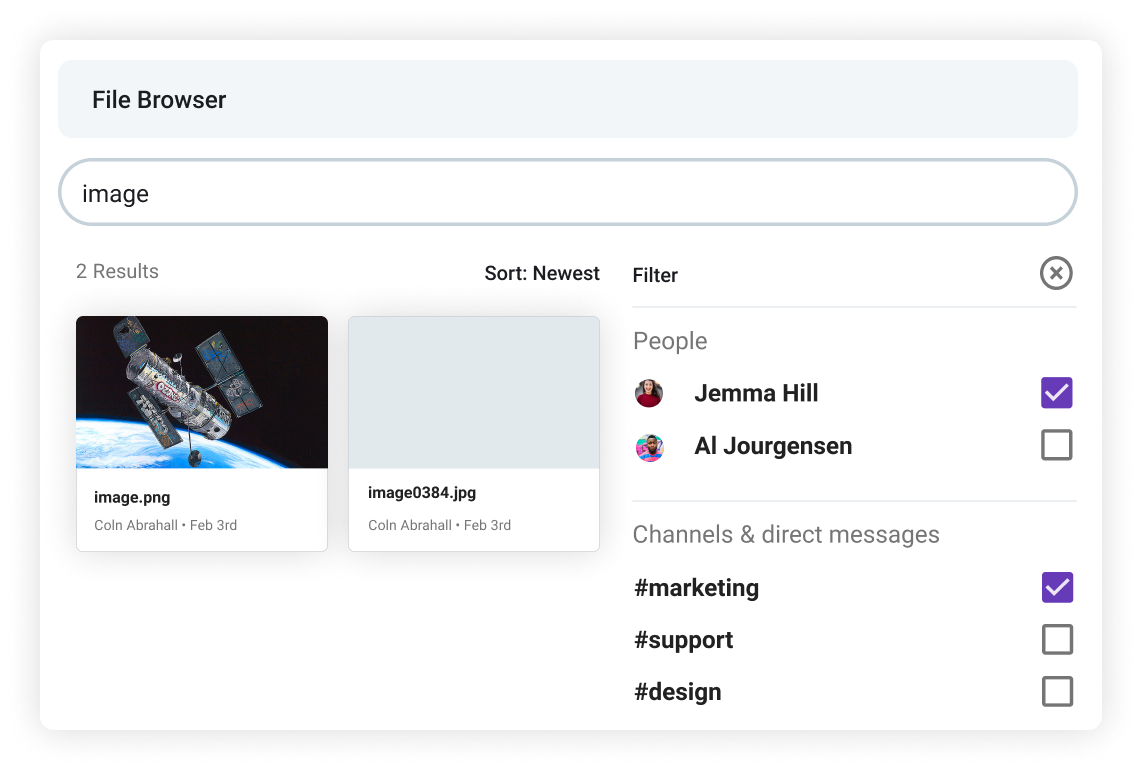Open the satellite image thumbnail
This screenshot has height=770, width=1142.
pos(202,392)
